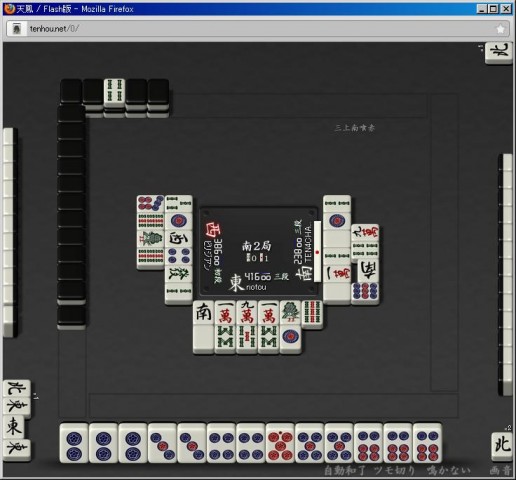Click the ピリジアン player name
The image size is (516, 480).
click(x=208, y=255)
